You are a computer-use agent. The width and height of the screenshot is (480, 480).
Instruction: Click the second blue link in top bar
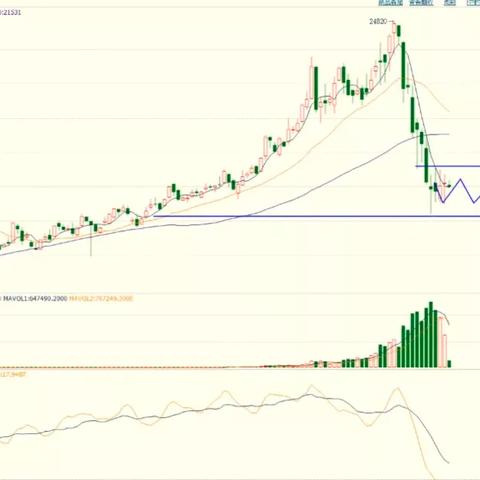pos(421,3)
